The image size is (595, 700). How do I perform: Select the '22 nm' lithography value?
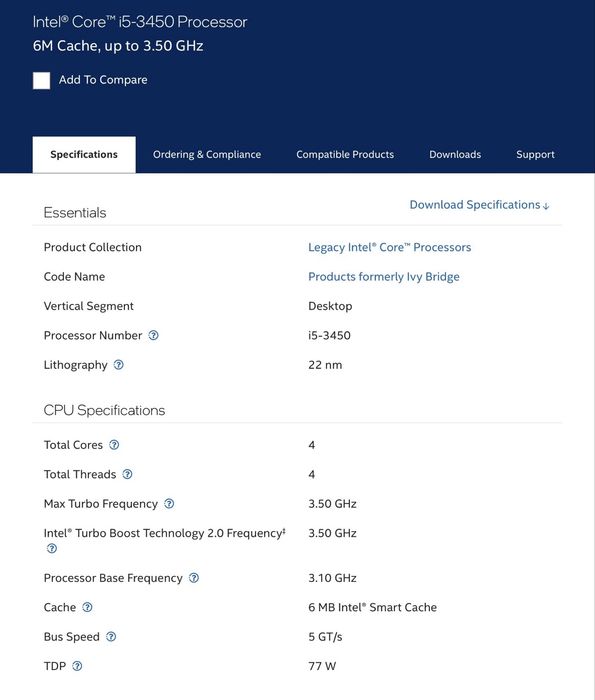325,365
